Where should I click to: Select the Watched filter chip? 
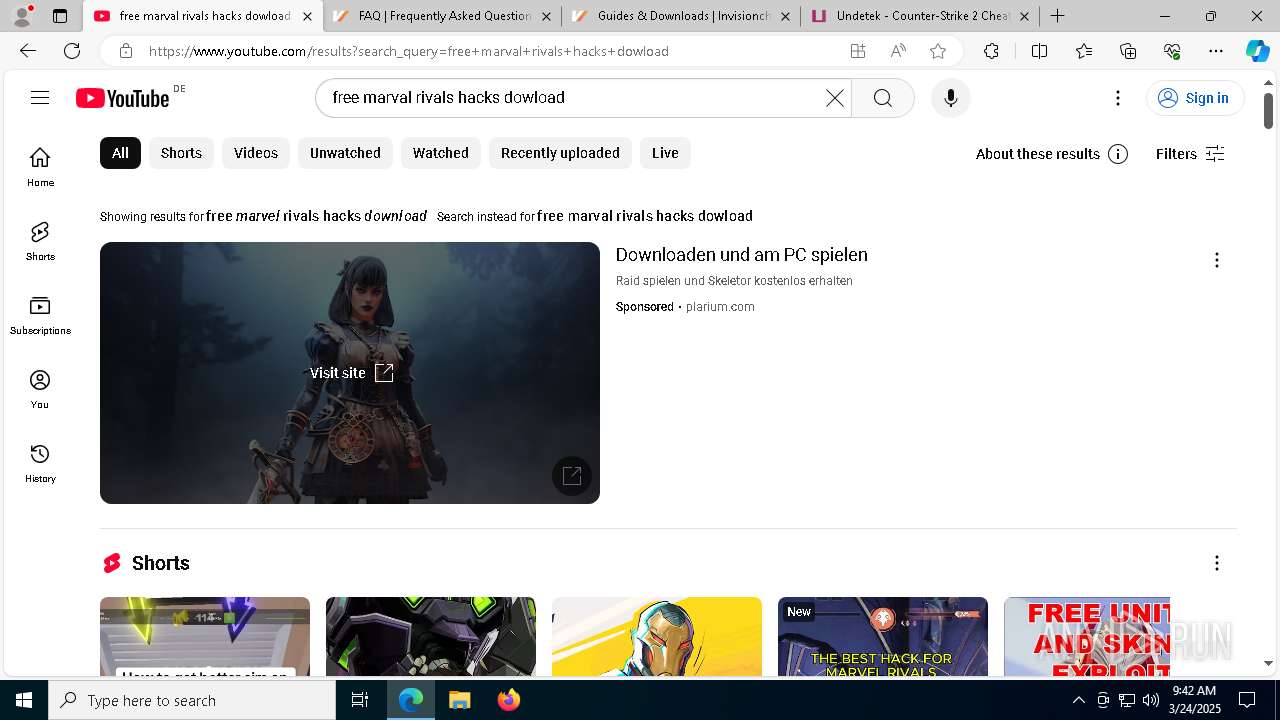coord(441,153)
